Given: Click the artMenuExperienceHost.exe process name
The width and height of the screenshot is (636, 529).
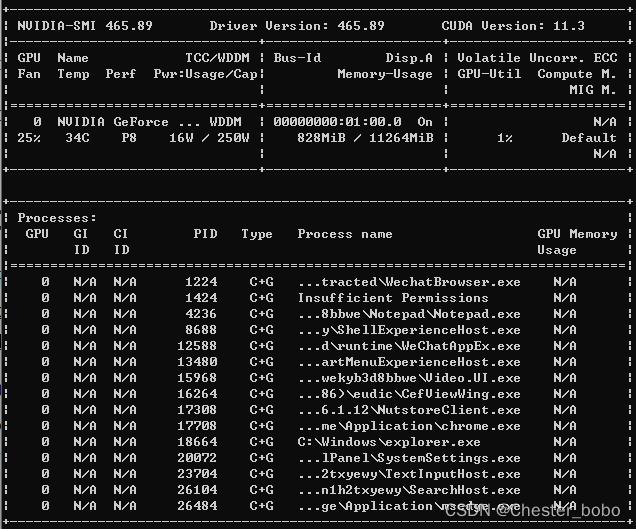Looking at the screenshot, I should [x=409, y=362].
